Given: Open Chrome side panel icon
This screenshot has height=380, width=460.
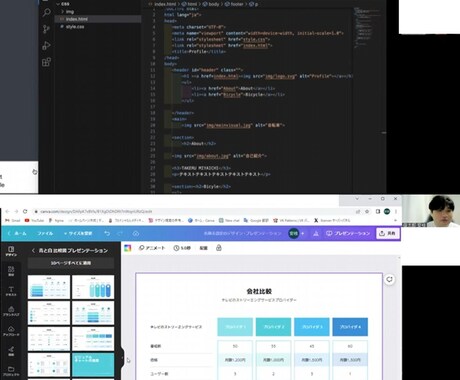Looking at the screenshot, I should (378, 211).
